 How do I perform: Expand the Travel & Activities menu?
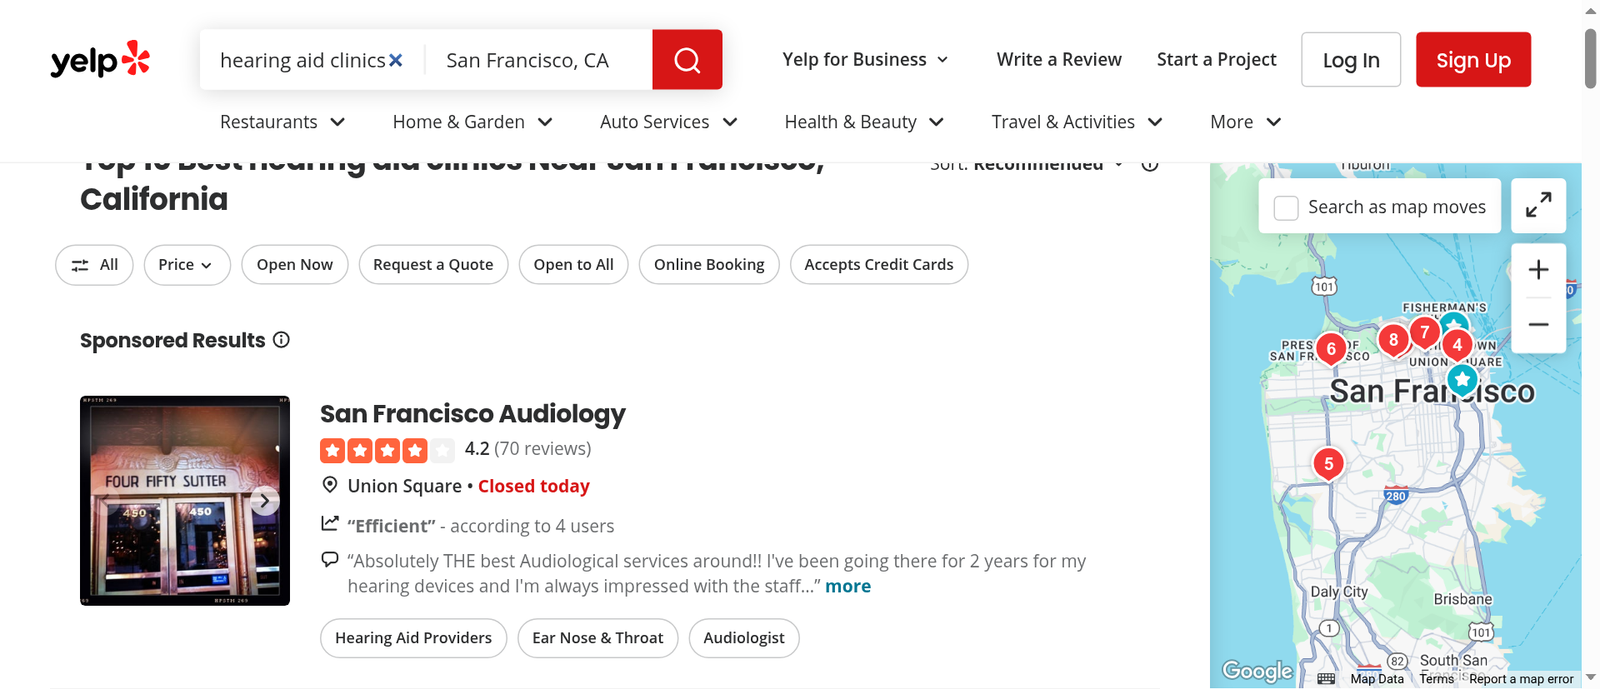(1077, 122)
